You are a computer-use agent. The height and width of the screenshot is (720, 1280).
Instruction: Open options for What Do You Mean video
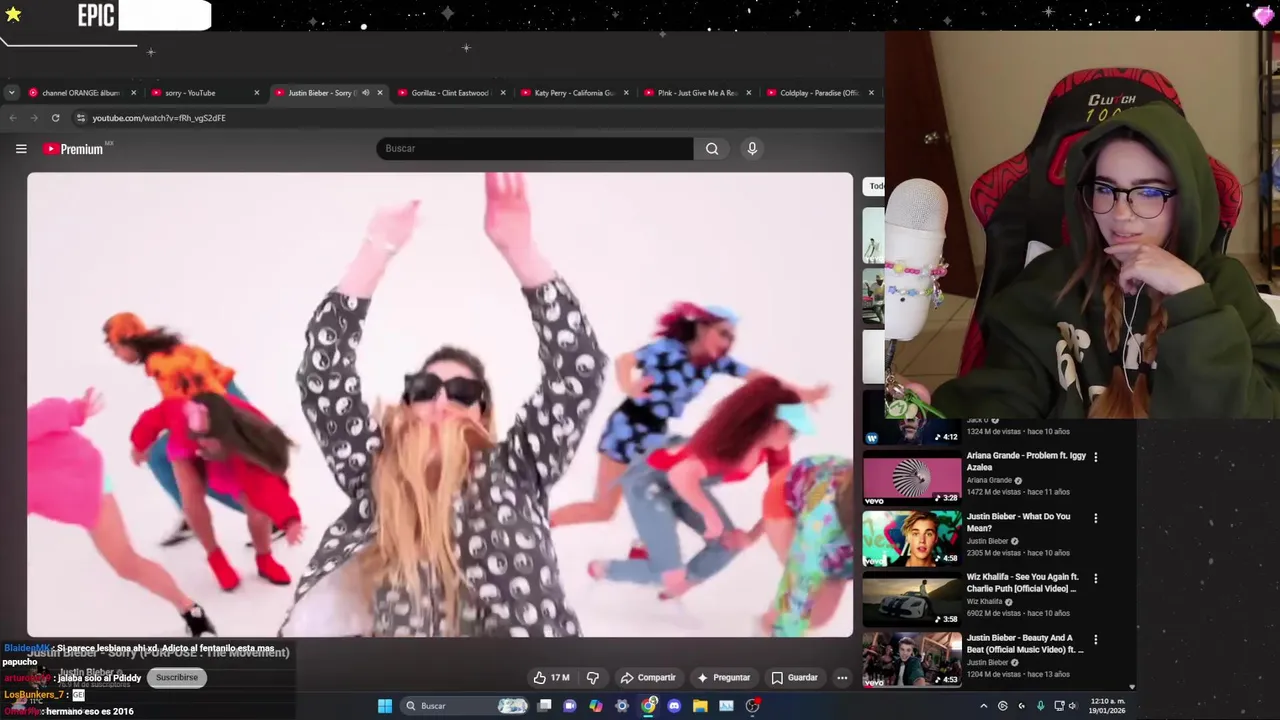coord(1095,518)
